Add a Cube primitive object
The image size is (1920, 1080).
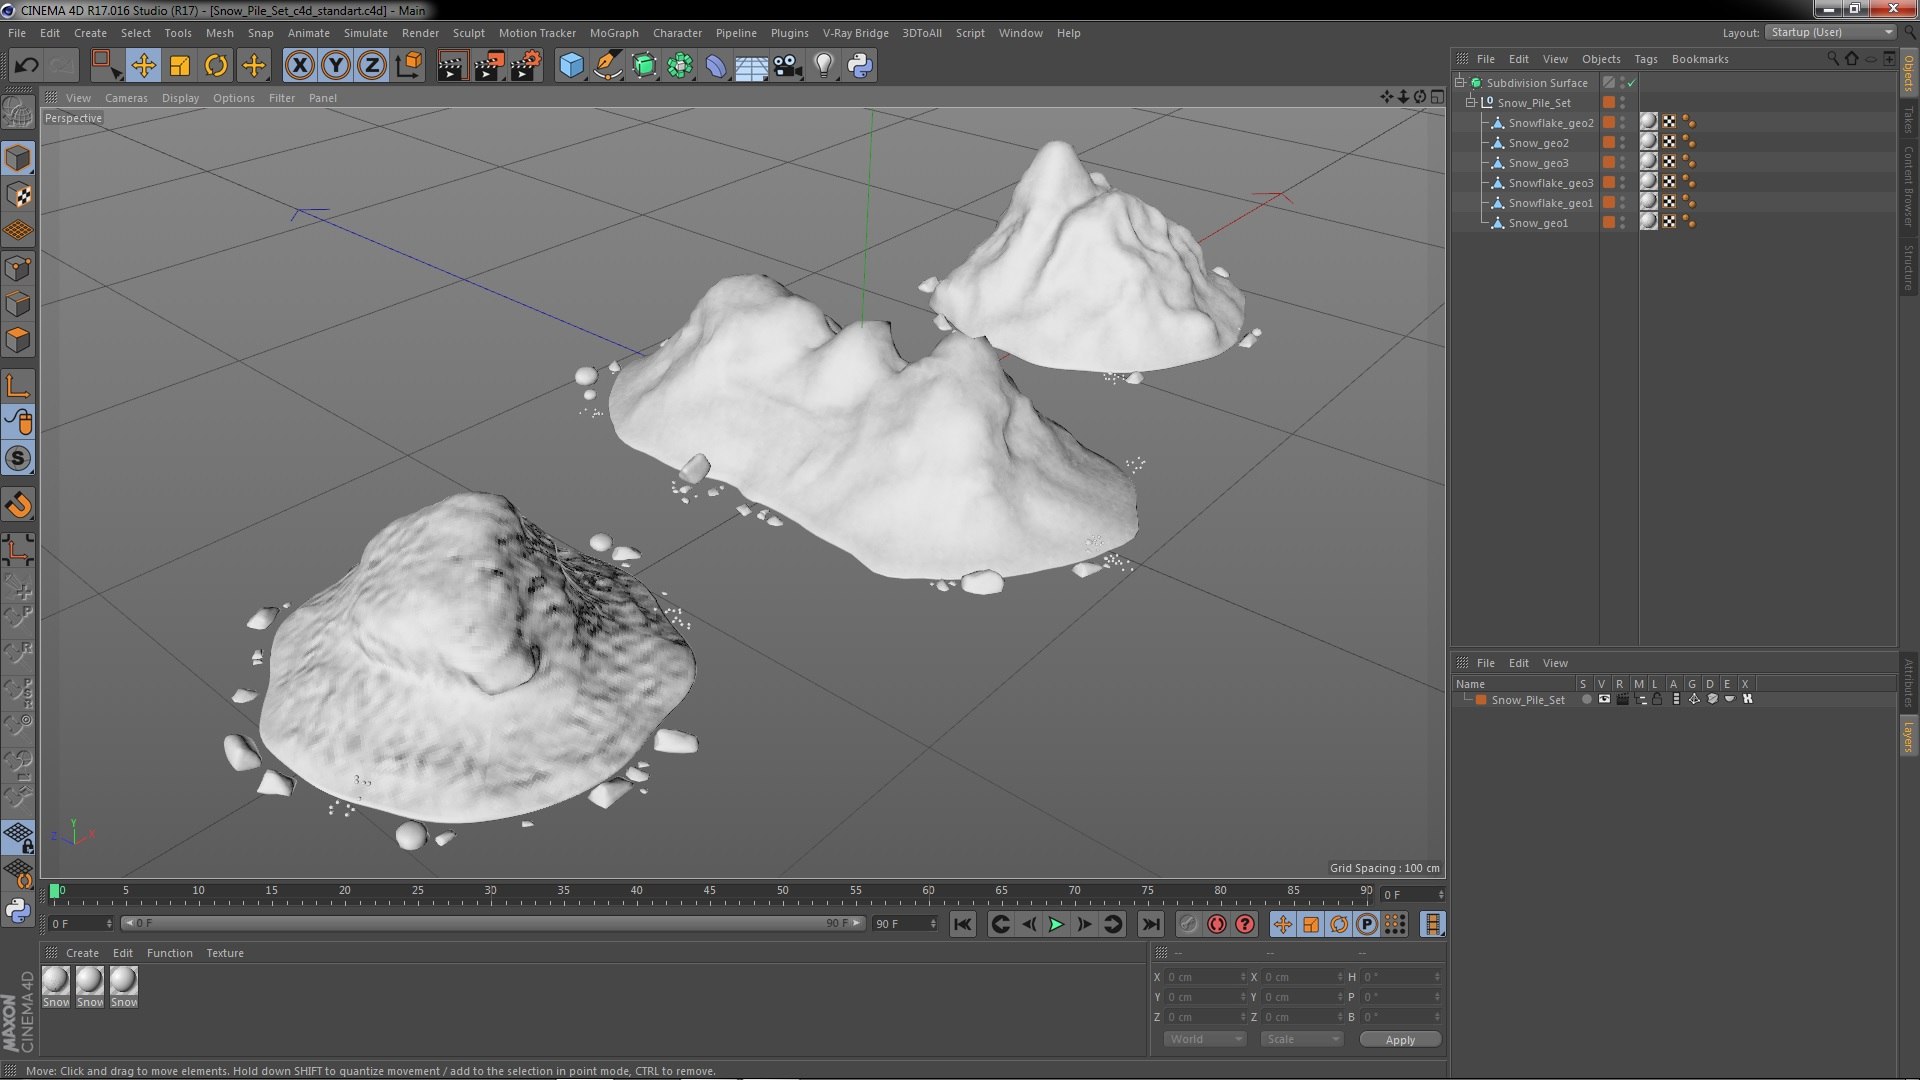point(571,66)
